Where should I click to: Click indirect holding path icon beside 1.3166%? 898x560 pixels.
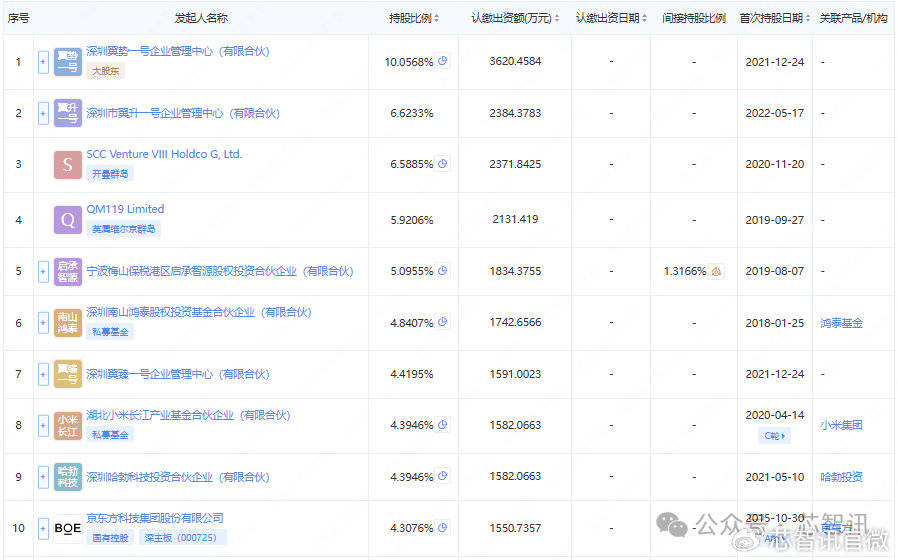point(716,271)
